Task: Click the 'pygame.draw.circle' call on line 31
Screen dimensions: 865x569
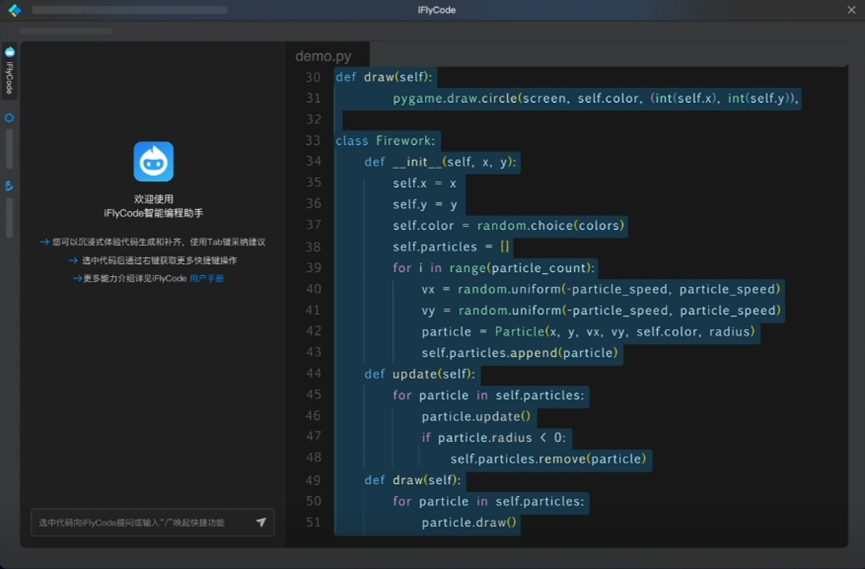Action: pyautogui.click(x=450, y=98)
